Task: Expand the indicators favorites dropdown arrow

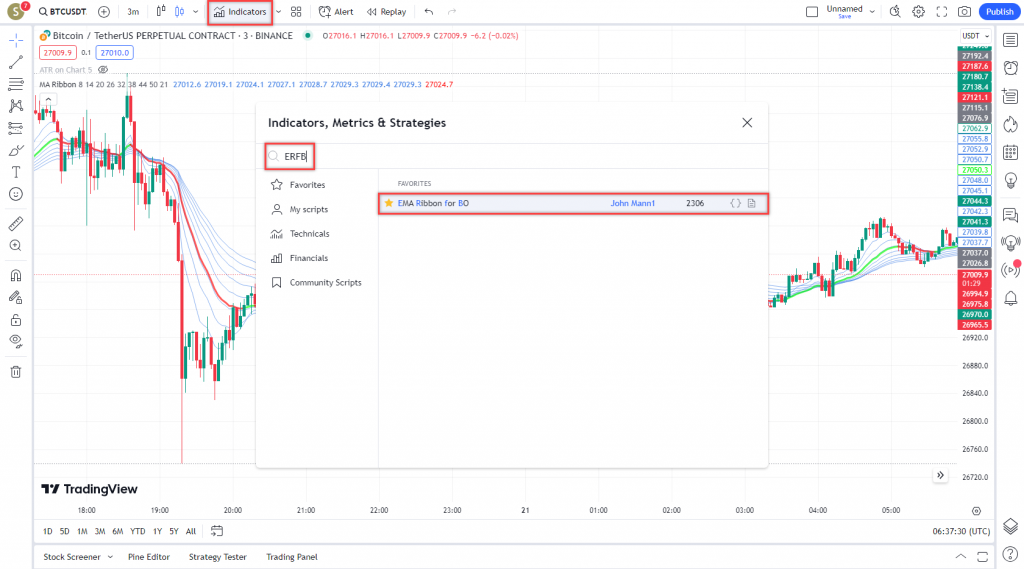Action: pos(278,12)
